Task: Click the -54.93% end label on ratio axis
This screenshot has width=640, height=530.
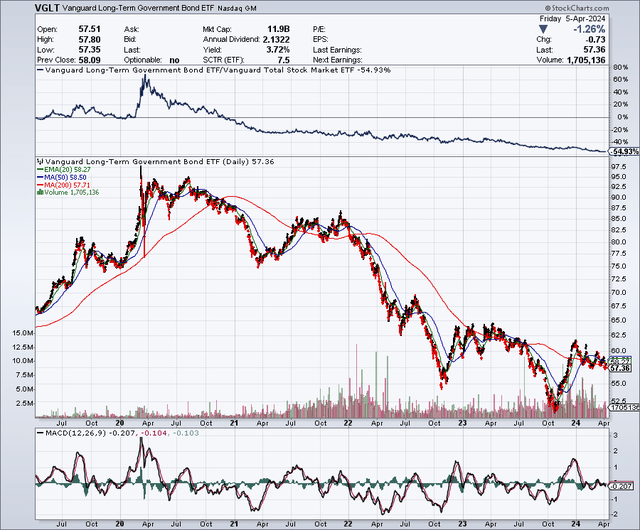Action: click(x=624, y=152)
